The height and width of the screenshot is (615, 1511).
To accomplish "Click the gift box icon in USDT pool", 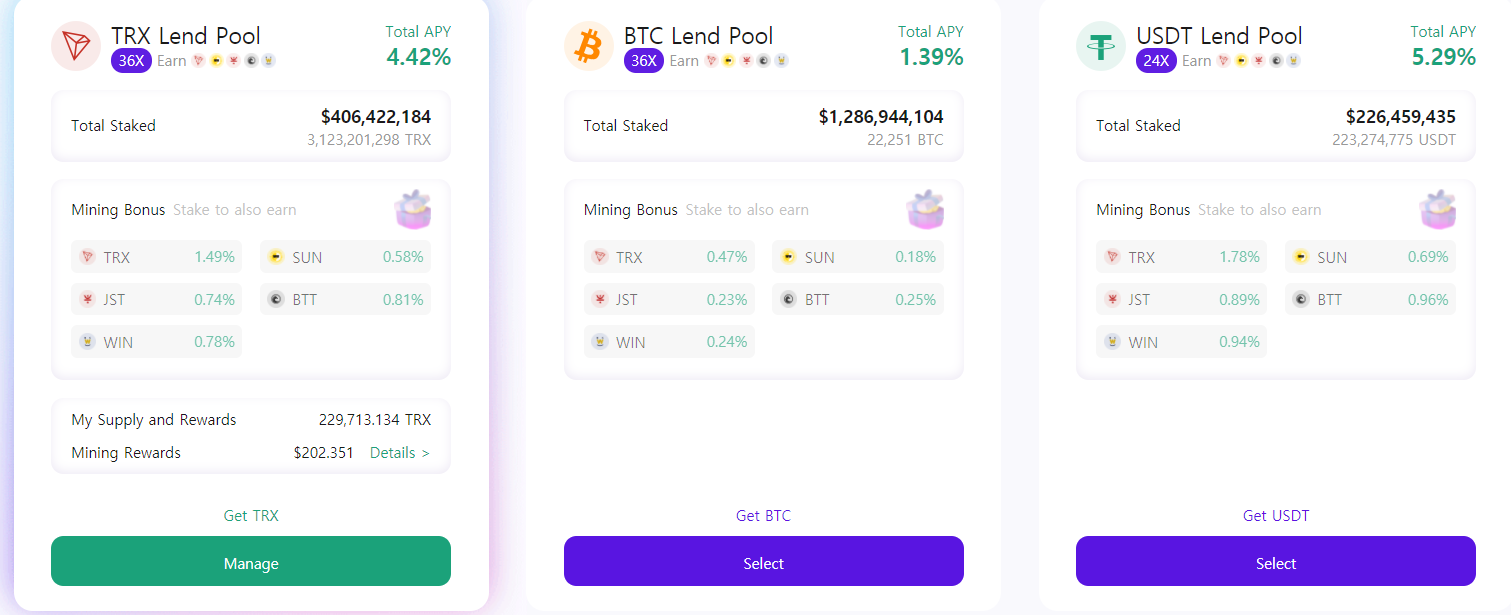I will coord(1438,210).
